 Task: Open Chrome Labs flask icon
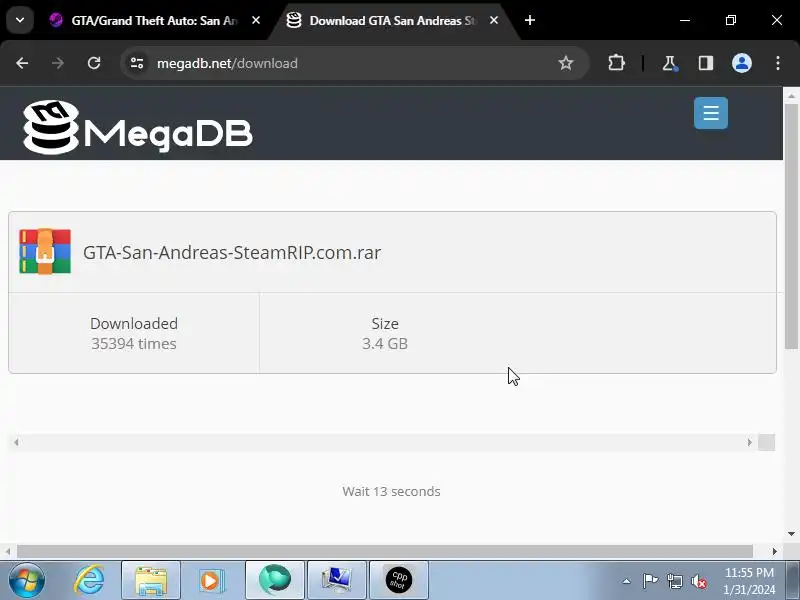tap(669, 63)
